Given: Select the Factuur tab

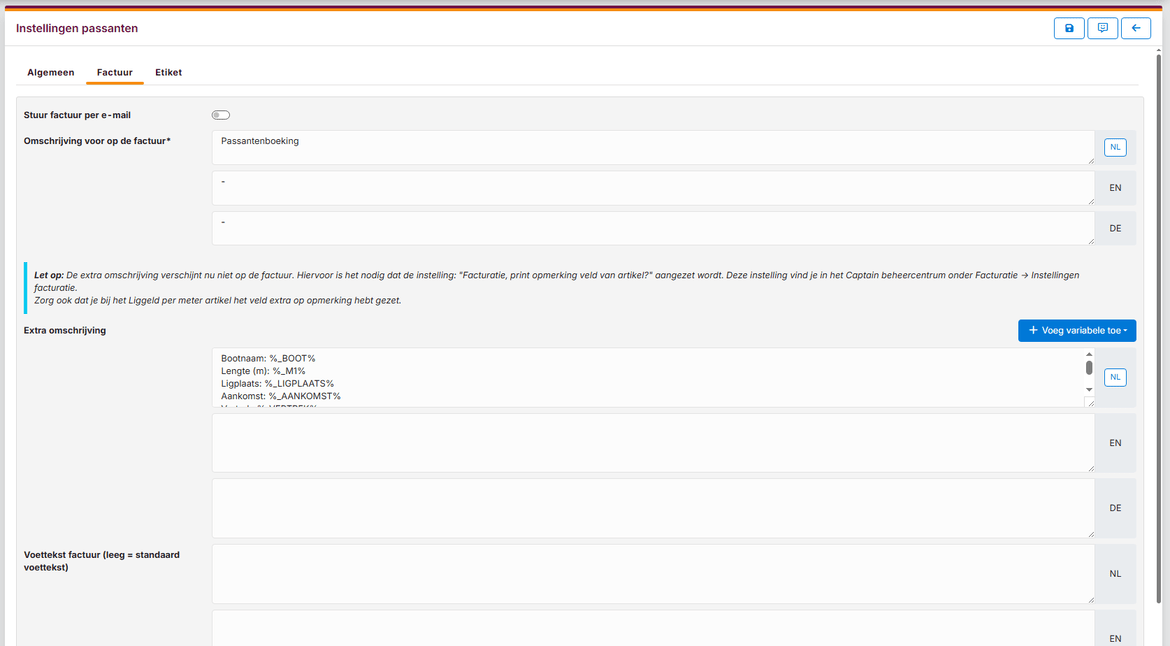Looking at the screenshot, I should (114, 73).
